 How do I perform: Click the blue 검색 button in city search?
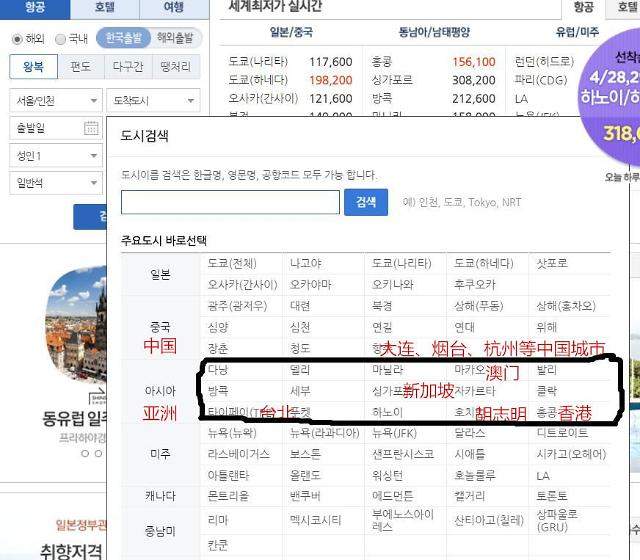366,202
